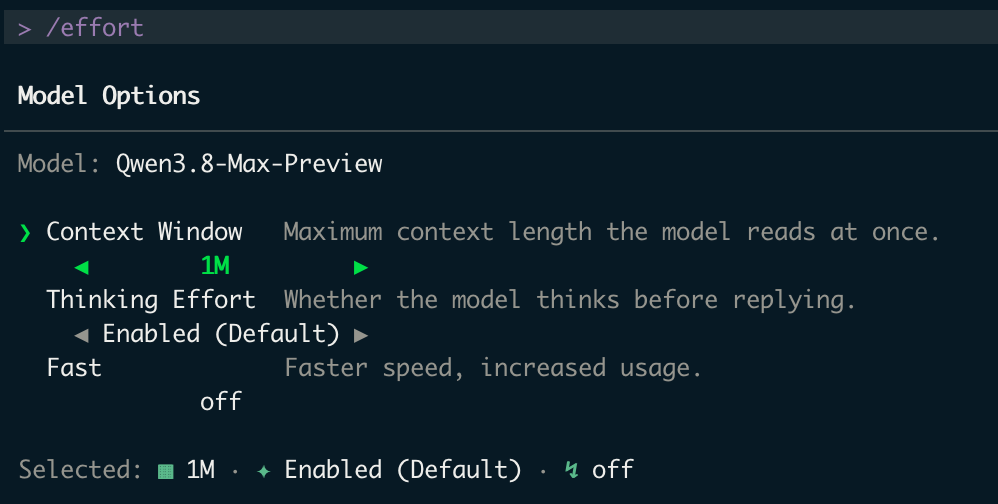
Task: Click the green grid icon in Selected summary
Action: coord(165,471)
